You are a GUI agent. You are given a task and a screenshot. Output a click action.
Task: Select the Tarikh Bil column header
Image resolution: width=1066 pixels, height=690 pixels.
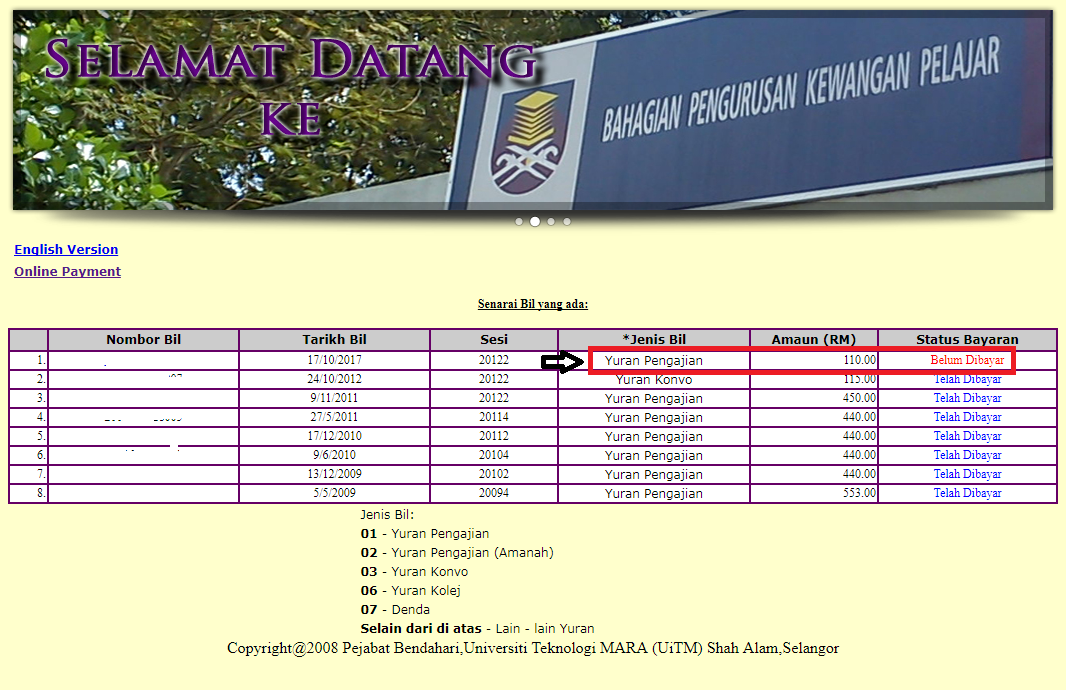(332, 340)
